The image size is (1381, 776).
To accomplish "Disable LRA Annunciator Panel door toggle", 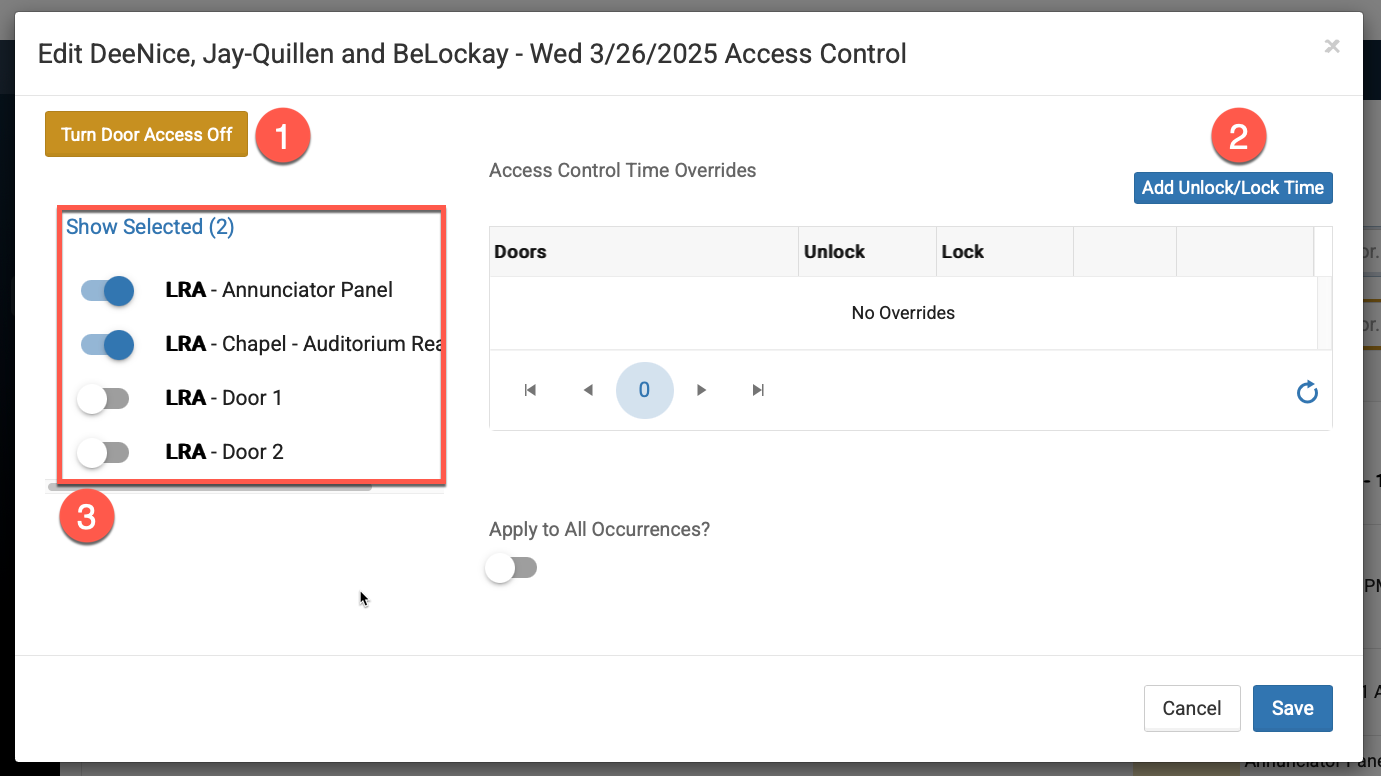I will [x=108, y=291].
